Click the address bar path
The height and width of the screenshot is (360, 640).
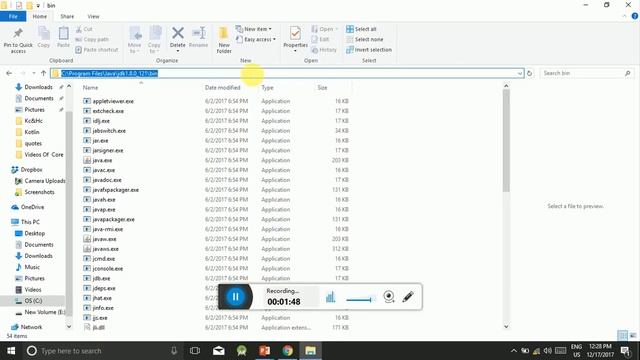(109, 73)
